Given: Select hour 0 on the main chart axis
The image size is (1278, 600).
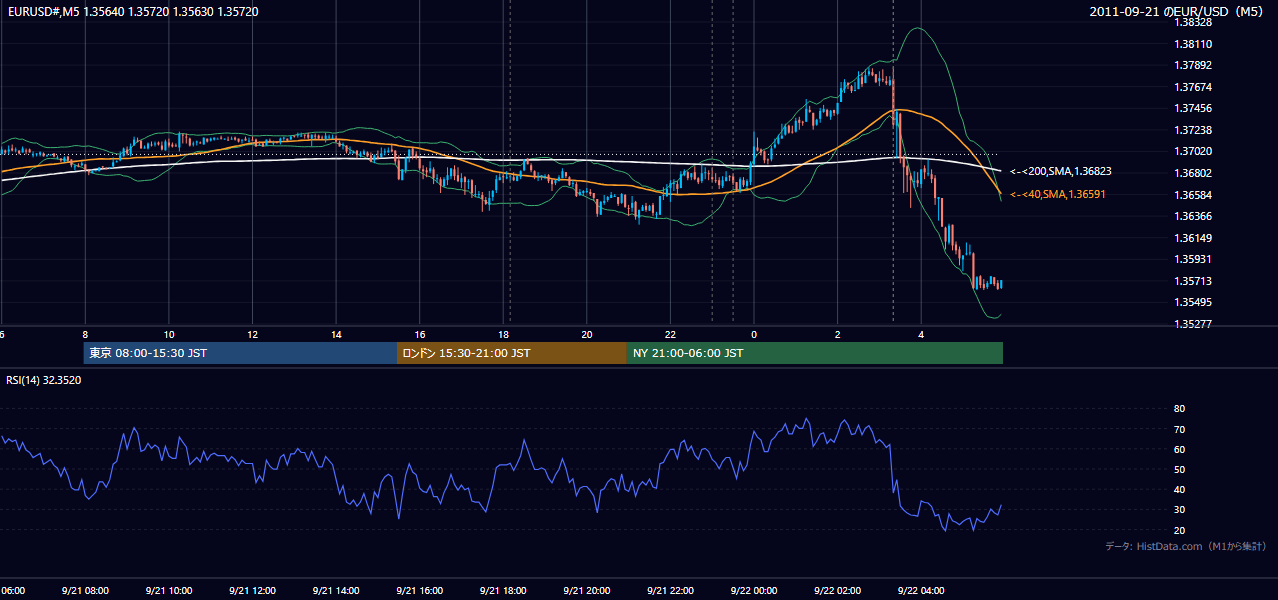Looking at the screenshot, I should tap(754, 335).
